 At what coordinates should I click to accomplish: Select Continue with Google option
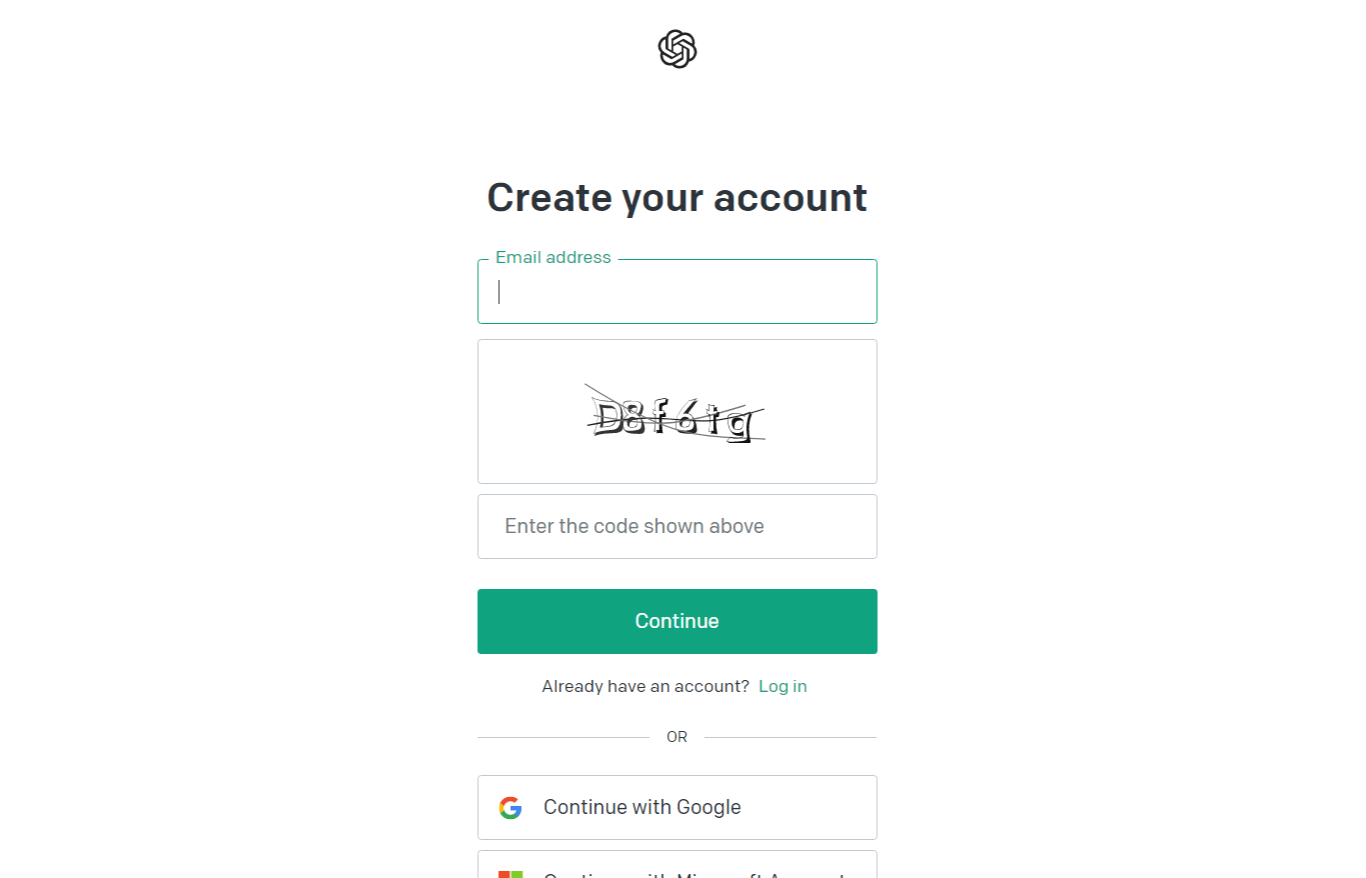(x=677, y=807)
